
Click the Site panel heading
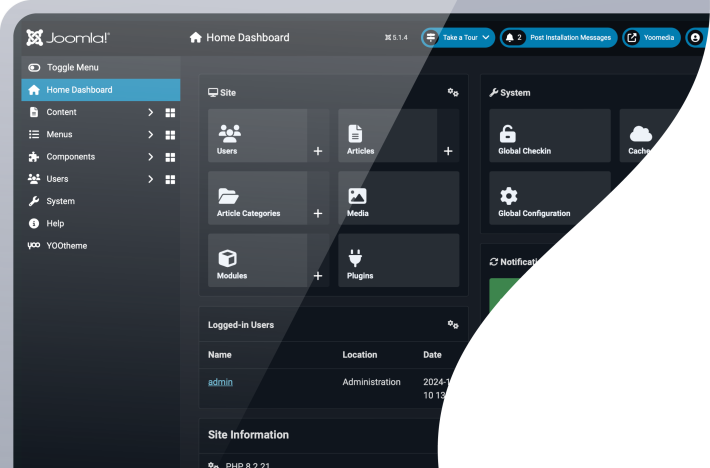(x=222, y=92)
